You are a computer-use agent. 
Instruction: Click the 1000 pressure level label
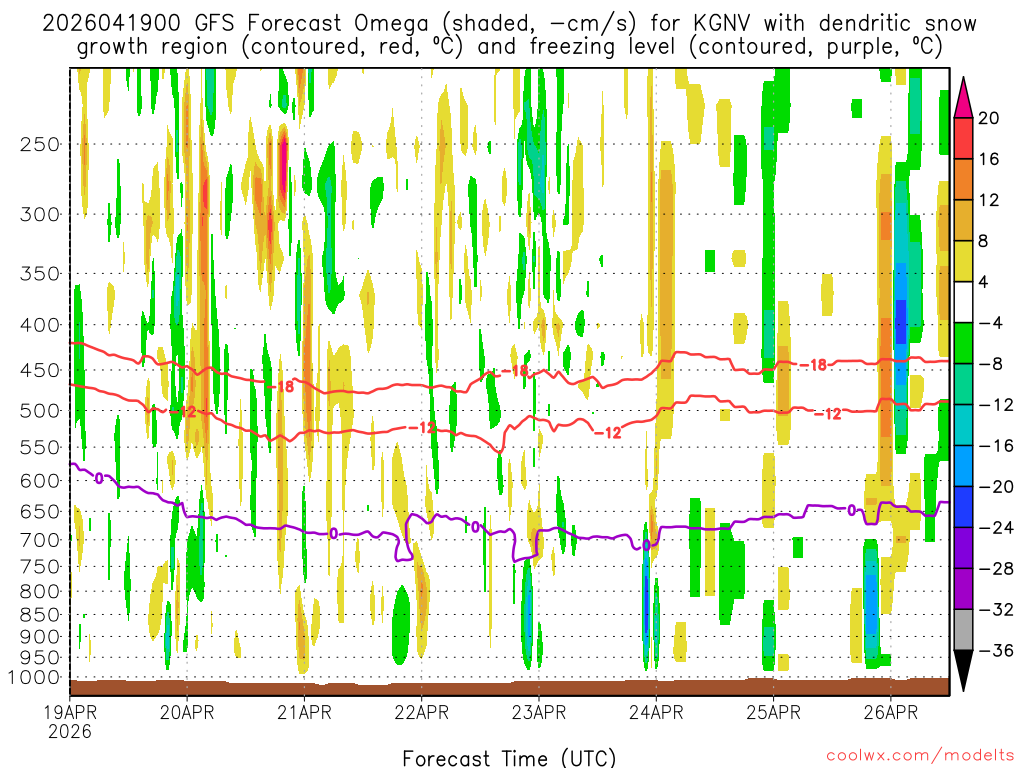click(x=34, y=677)
